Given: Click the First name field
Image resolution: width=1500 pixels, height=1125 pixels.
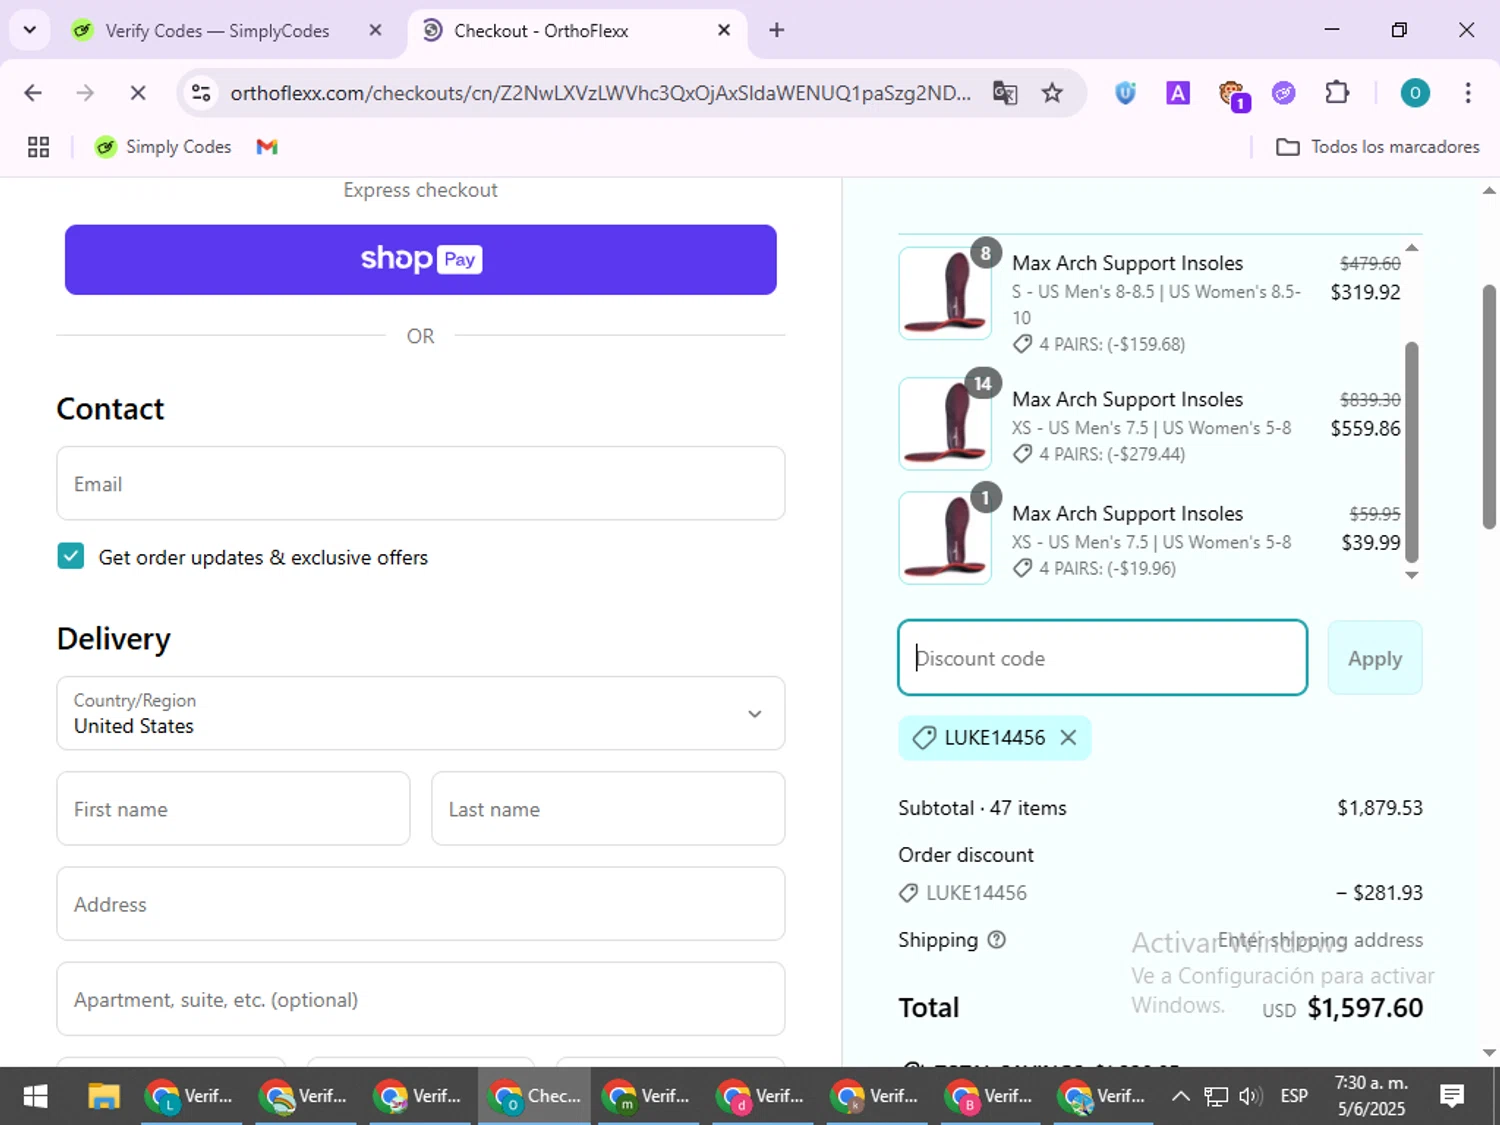Looking at the screenshot, I should pos(233,808).
